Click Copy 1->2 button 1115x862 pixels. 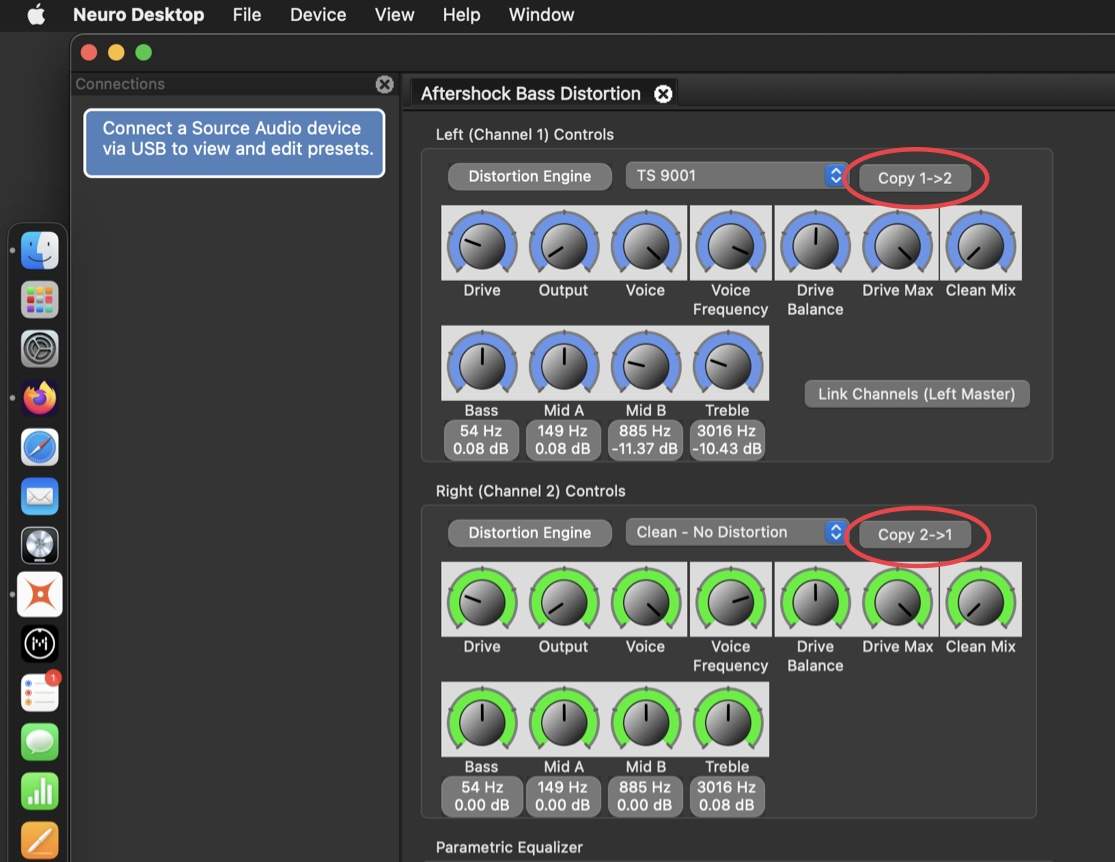tap(914, 178)
